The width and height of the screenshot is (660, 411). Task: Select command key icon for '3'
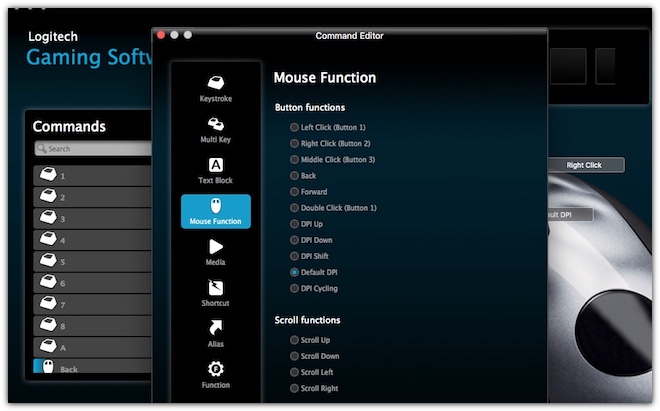tap(48, 217)
